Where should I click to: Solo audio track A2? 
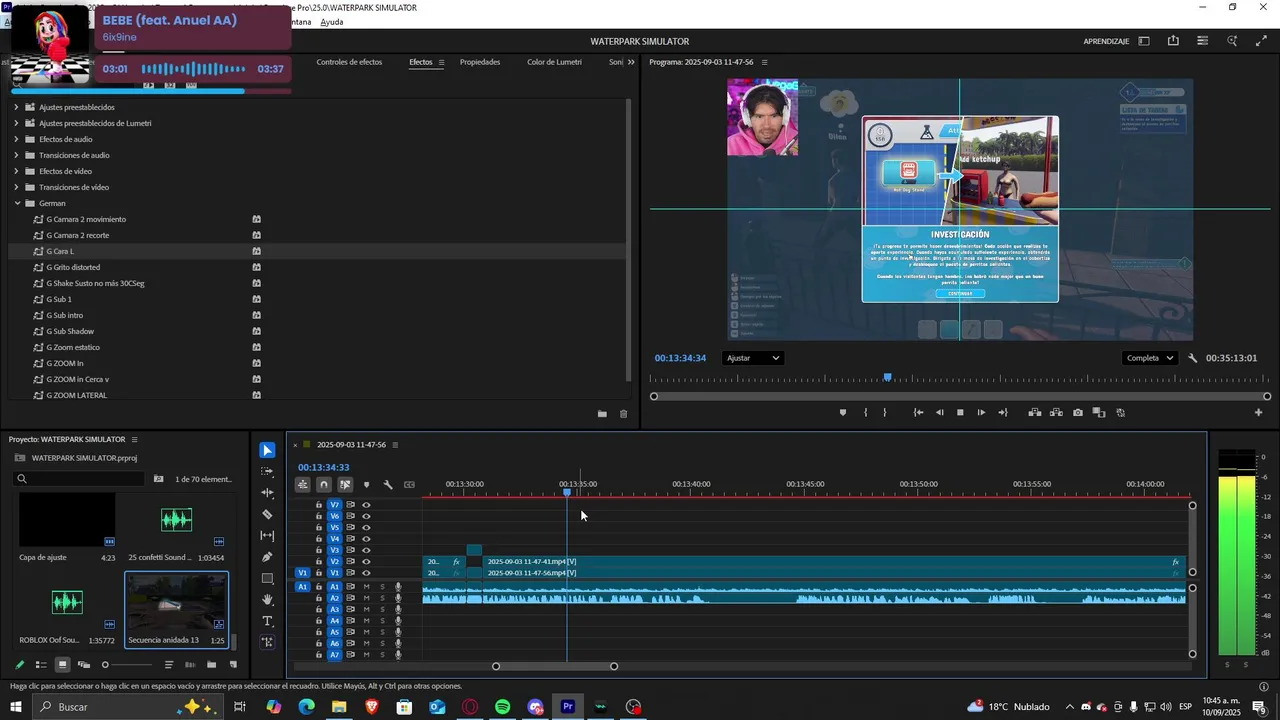tap(382, 598)
